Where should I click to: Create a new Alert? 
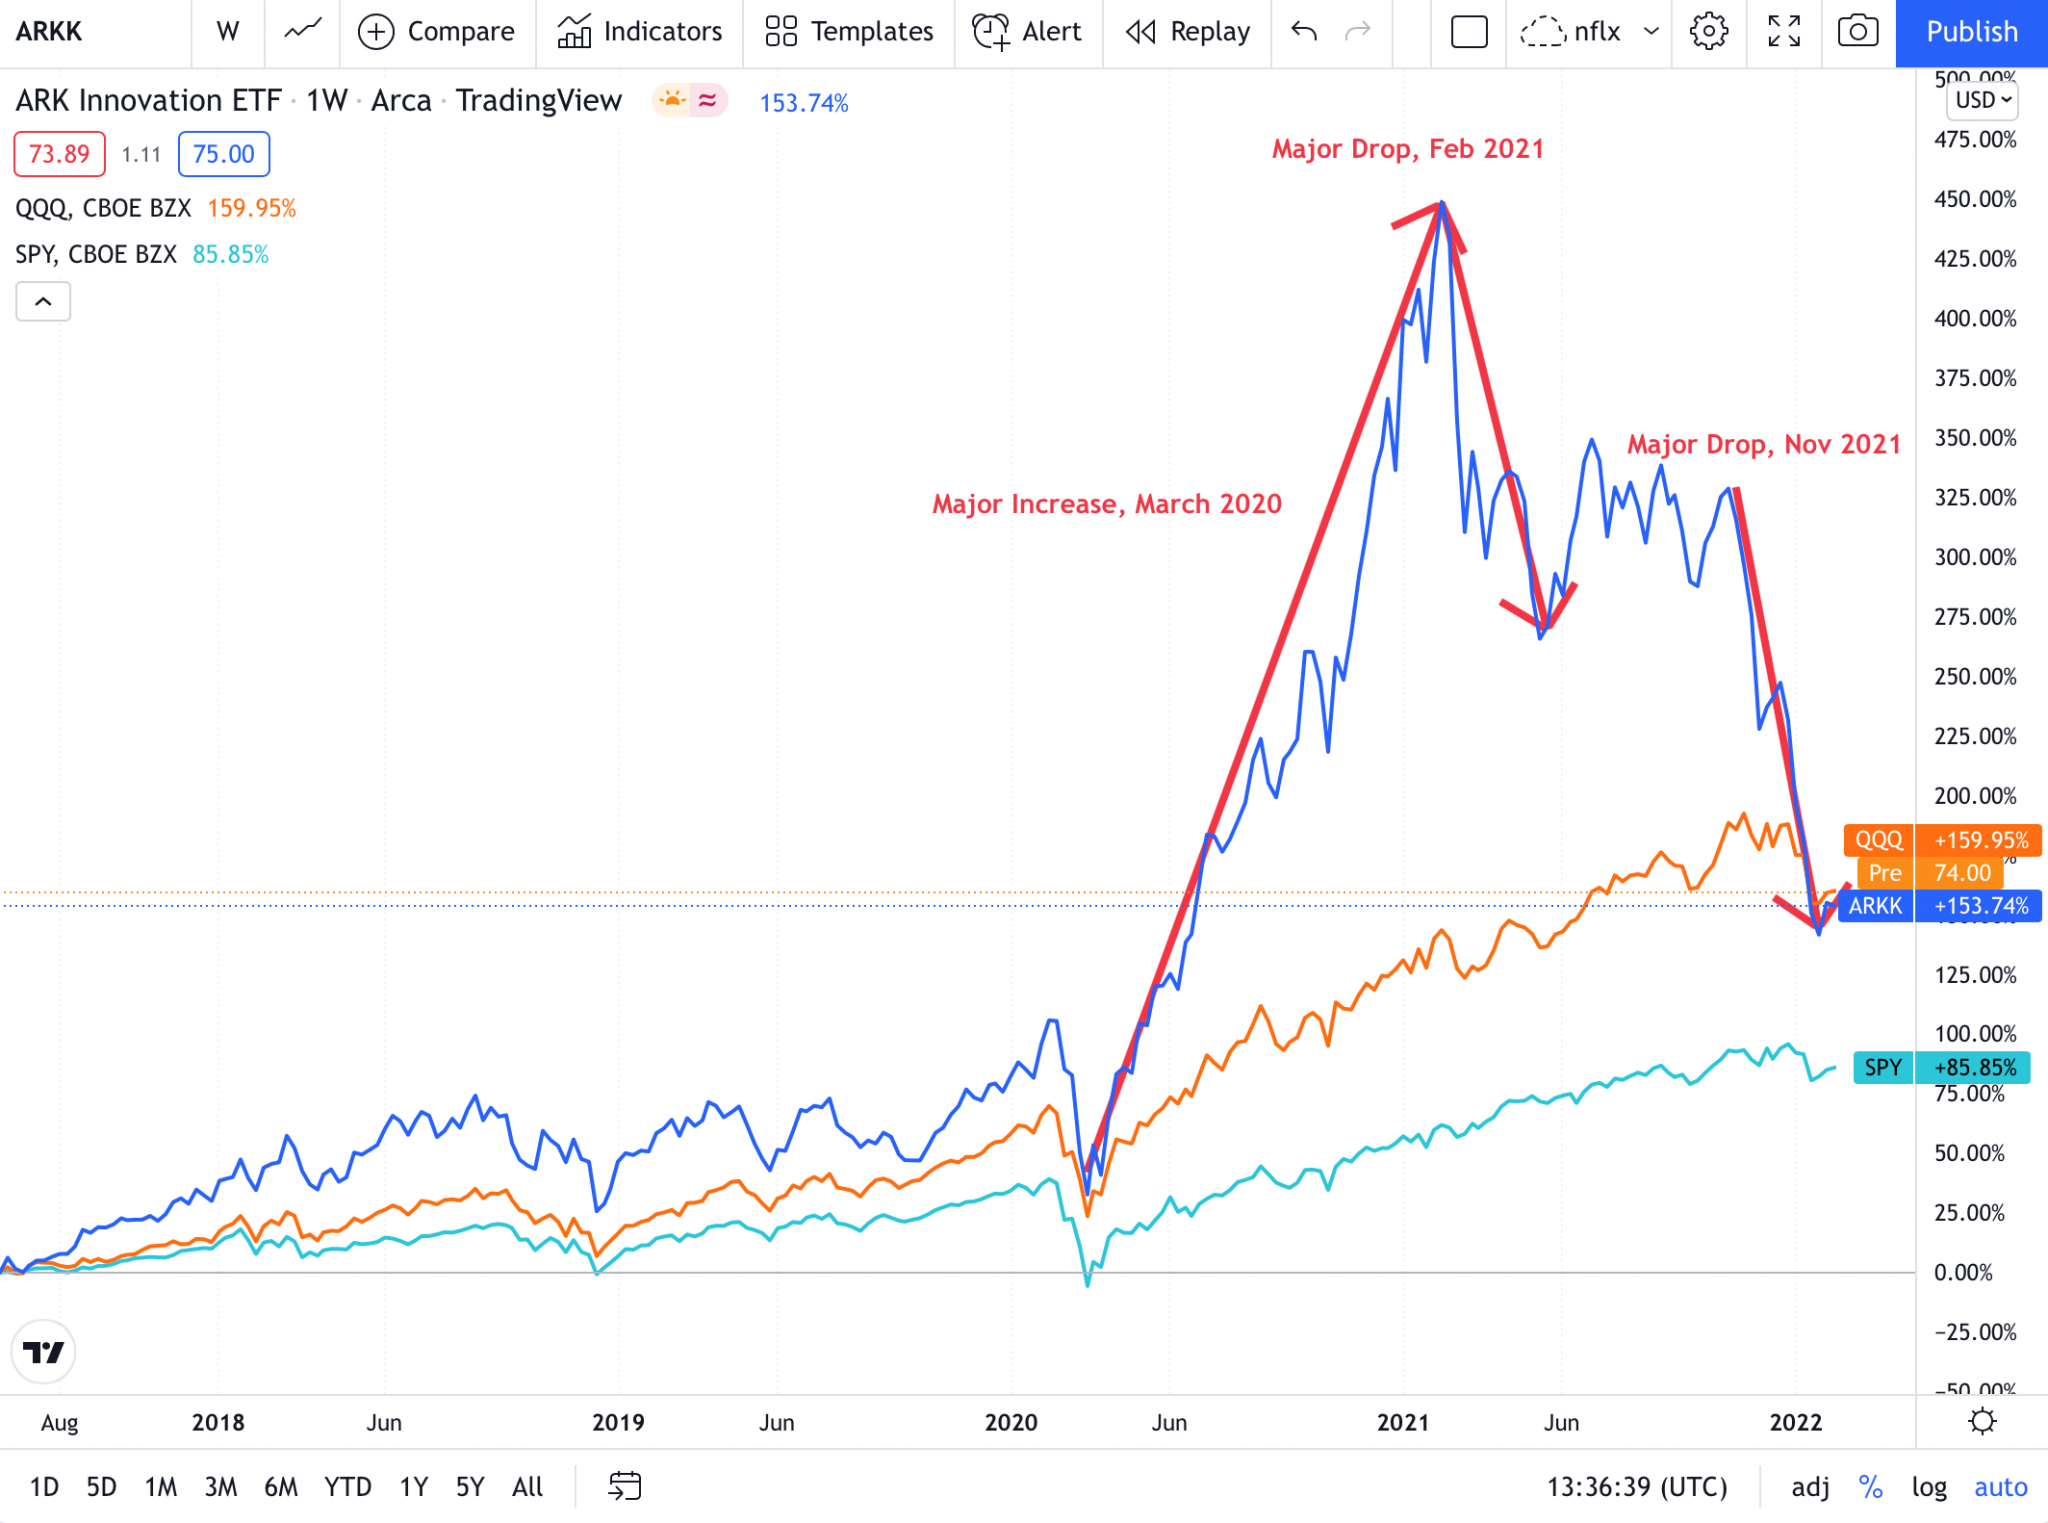pos(1028,31)
